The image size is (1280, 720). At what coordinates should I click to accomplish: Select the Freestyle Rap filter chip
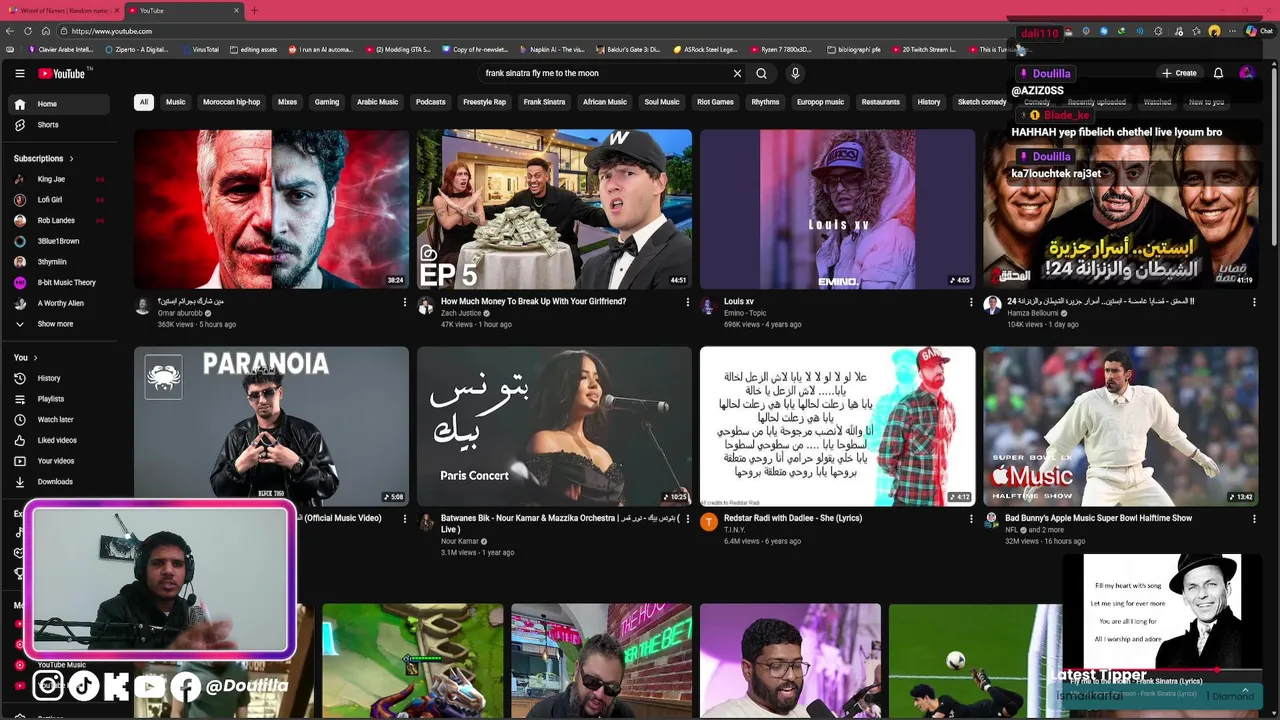[485, 102]
